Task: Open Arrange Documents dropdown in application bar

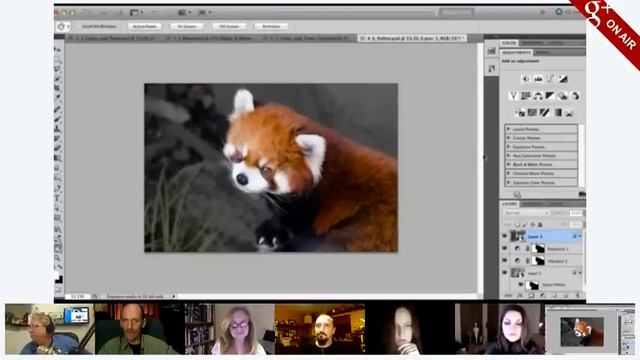Action: tap(183, 13)
